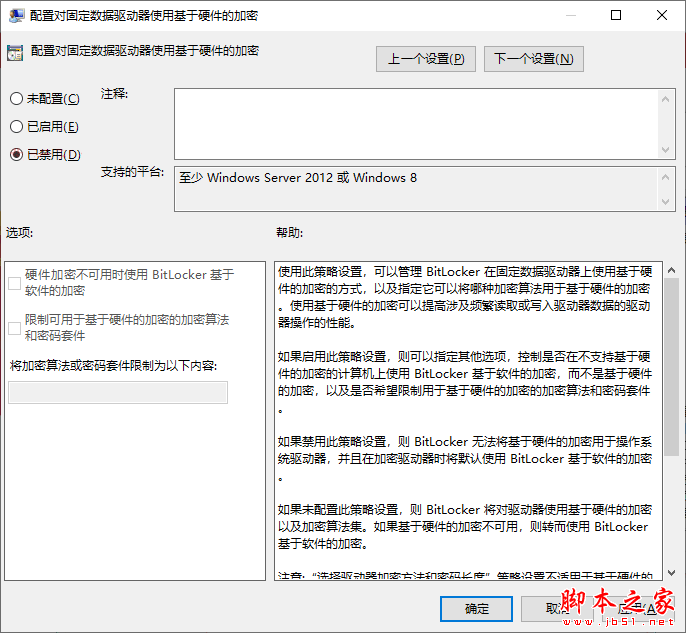The height and width of the screenshot is (633, 686).
Task: Click the 确定 button
Action: point(476,609)
